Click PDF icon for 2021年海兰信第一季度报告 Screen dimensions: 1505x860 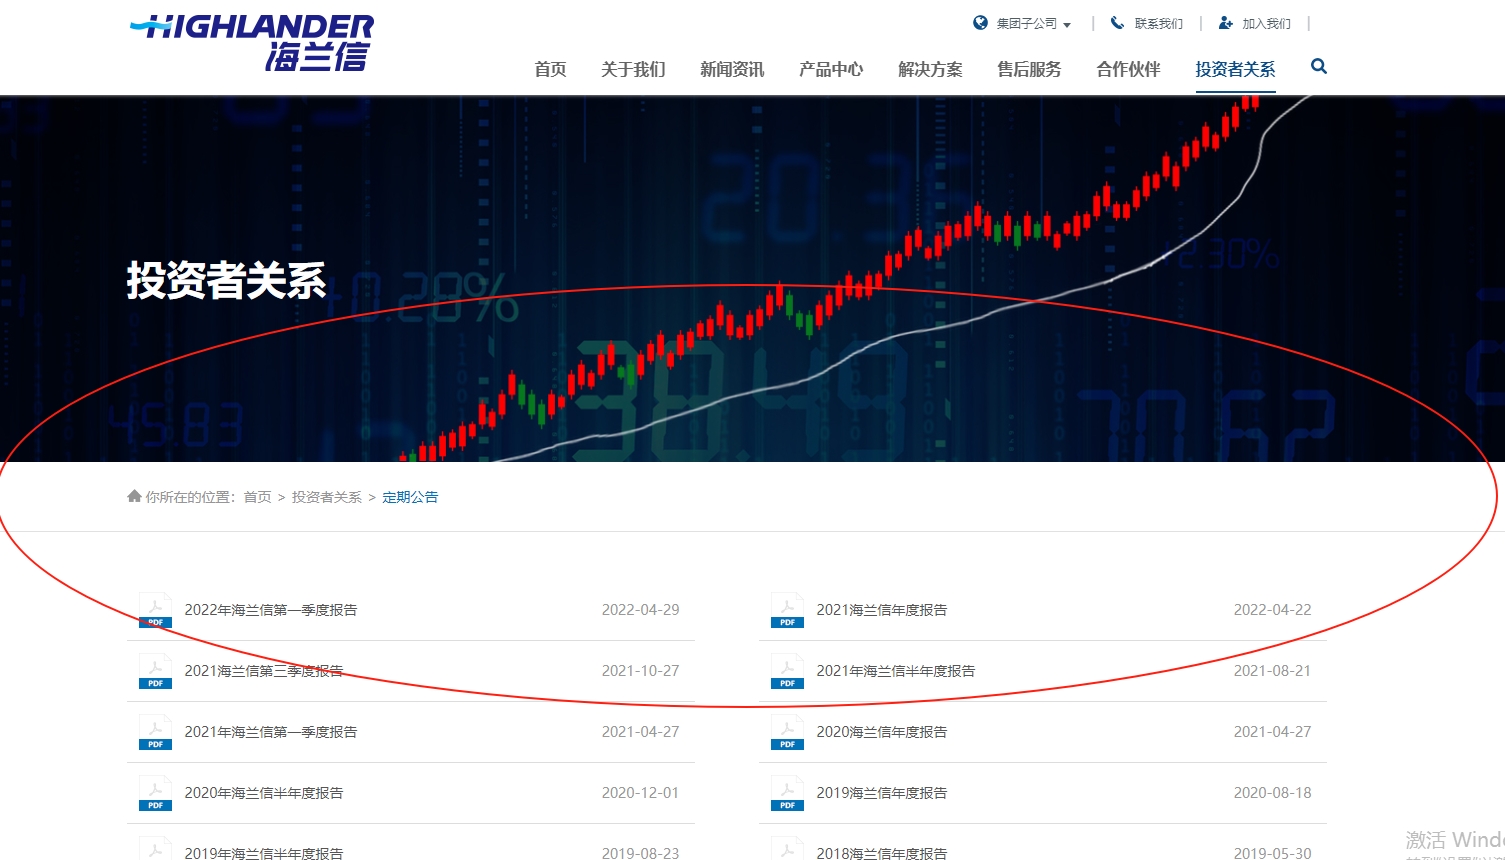[155, 732]
